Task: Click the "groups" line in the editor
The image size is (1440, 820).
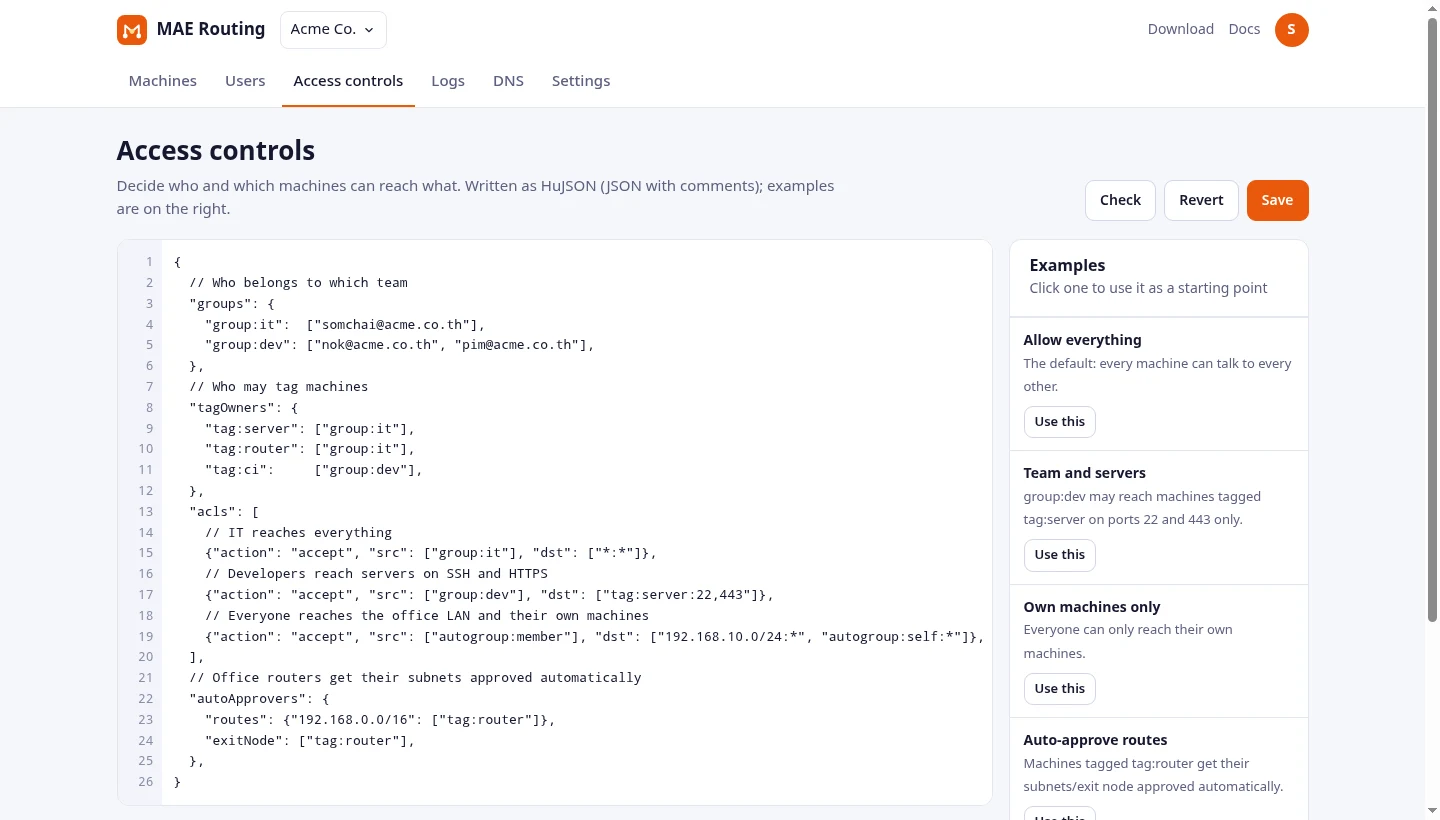Action: tap(232, 304)
